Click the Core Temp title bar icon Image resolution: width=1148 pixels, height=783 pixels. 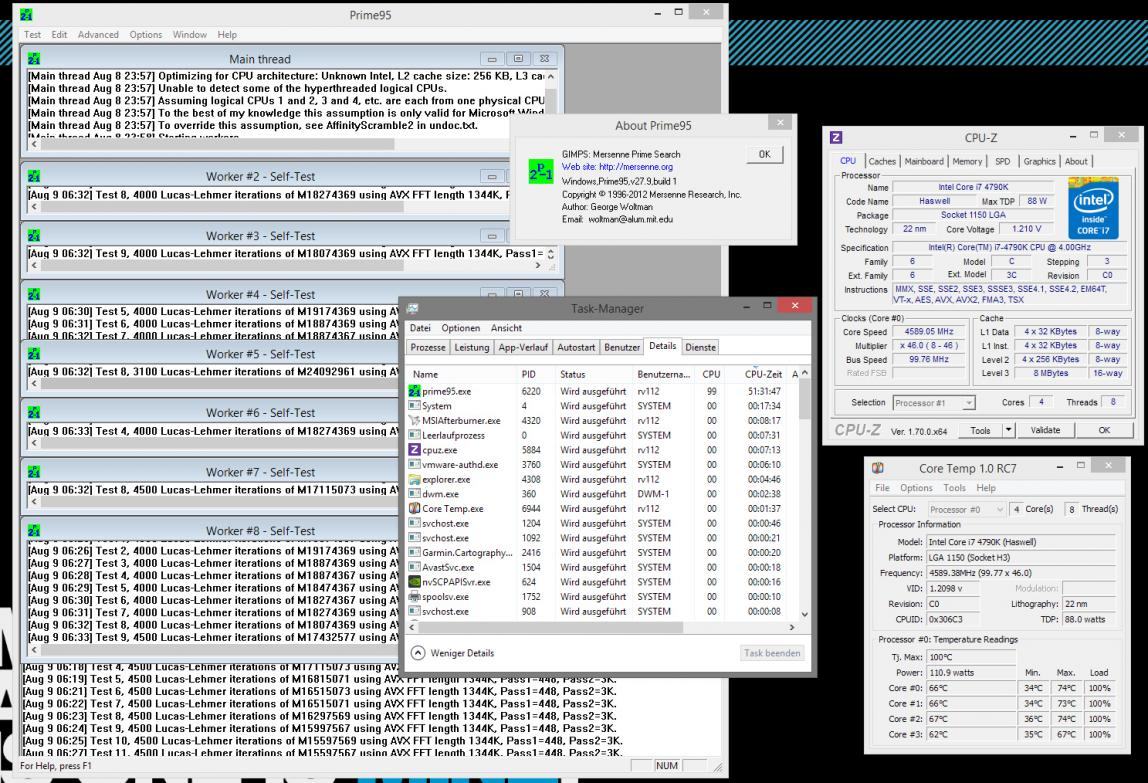point(878,468)
